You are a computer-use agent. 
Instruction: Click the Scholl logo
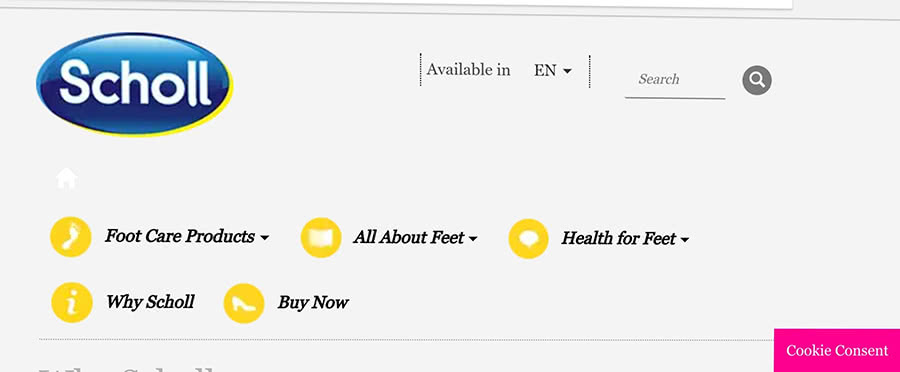click(x=134, y=84)
